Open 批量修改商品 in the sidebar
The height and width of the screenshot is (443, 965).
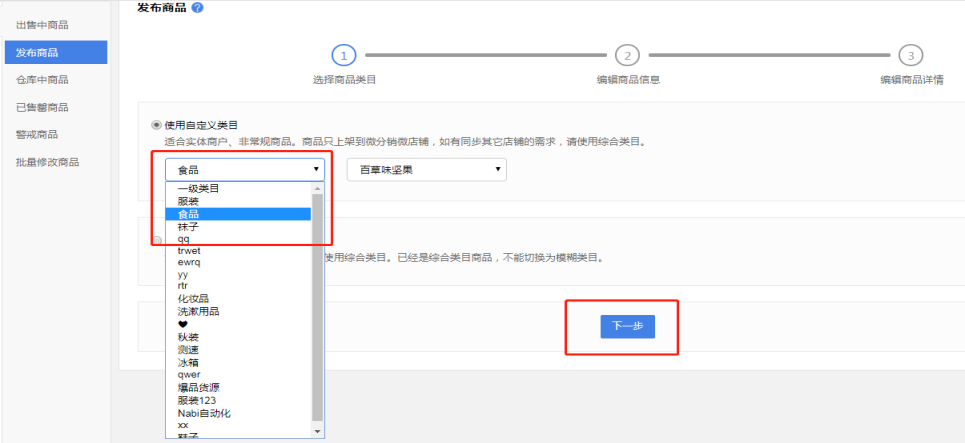point(47,162)
